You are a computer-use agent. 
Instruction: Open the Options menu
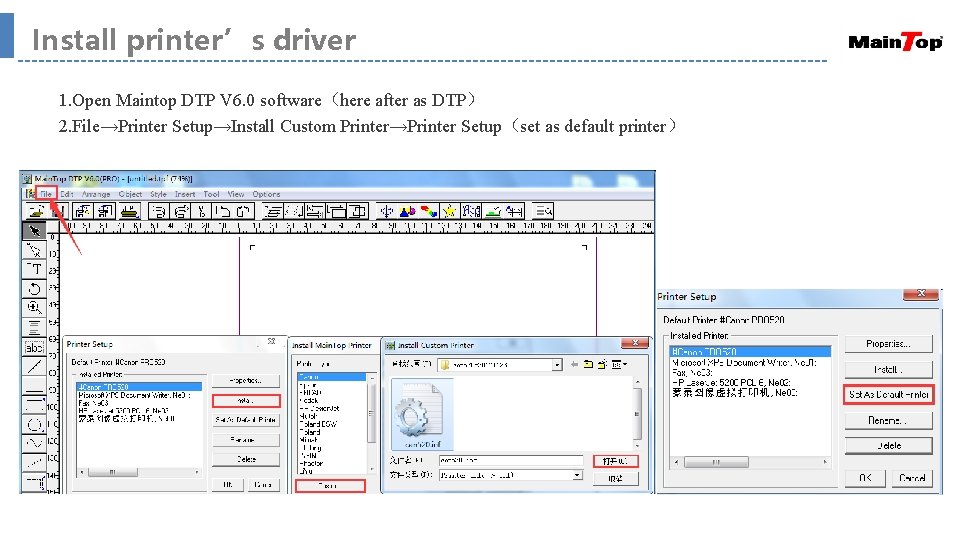point(266,194)
